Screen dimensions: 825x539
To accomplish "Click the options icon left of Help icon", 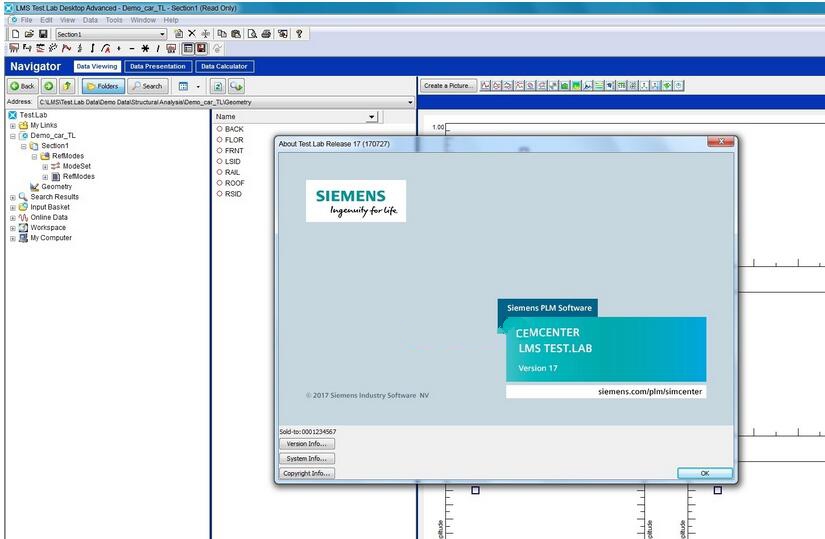I will point(283,34).
